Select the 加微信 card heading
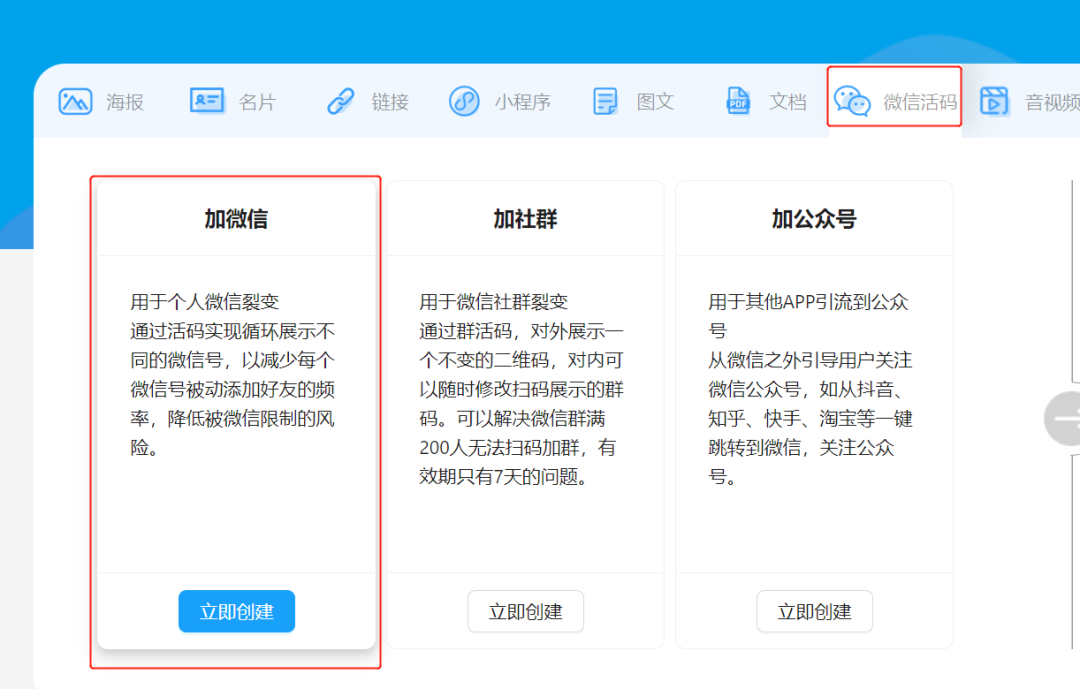The height and width of the screenshot is (689, 1080). pyautogui.click(x=236, y=219)
